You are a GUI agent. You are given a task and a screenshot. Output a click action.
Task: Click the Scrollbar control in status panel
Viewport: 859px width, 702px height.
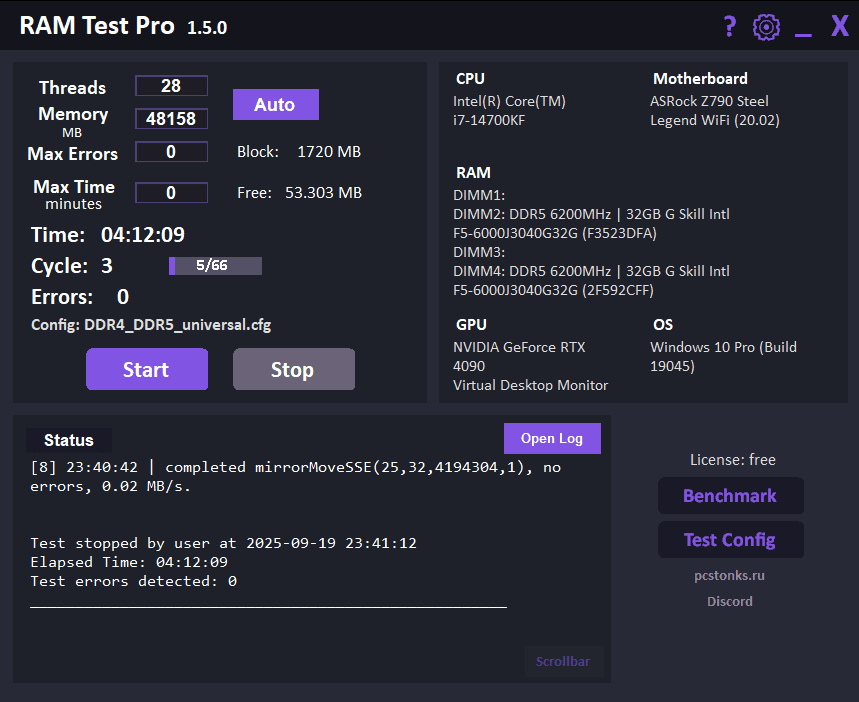563,661
